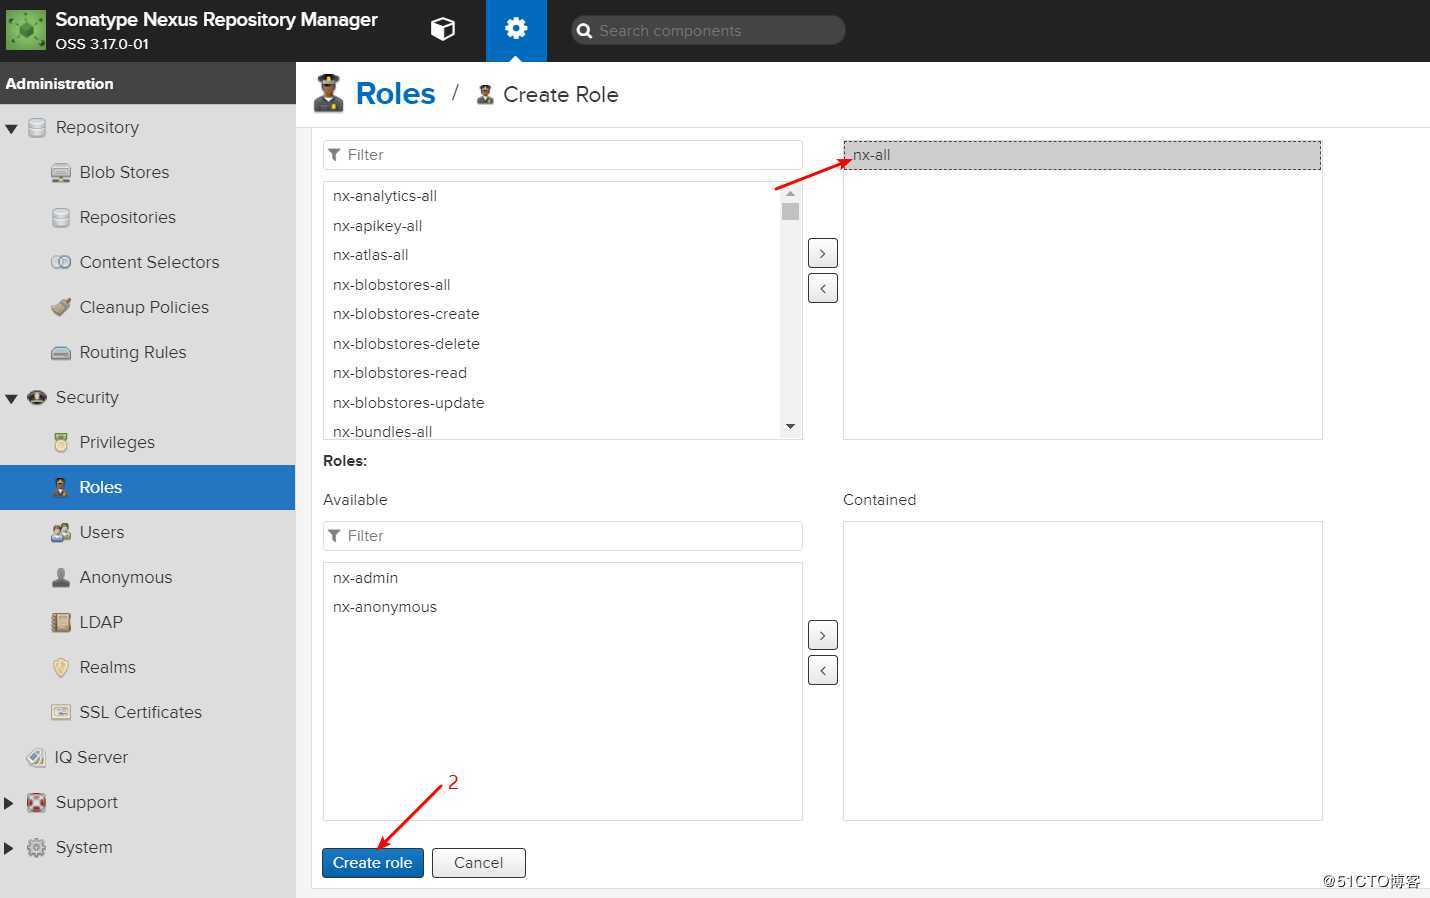Open Routing Rules in sidebar

[133, 352]
